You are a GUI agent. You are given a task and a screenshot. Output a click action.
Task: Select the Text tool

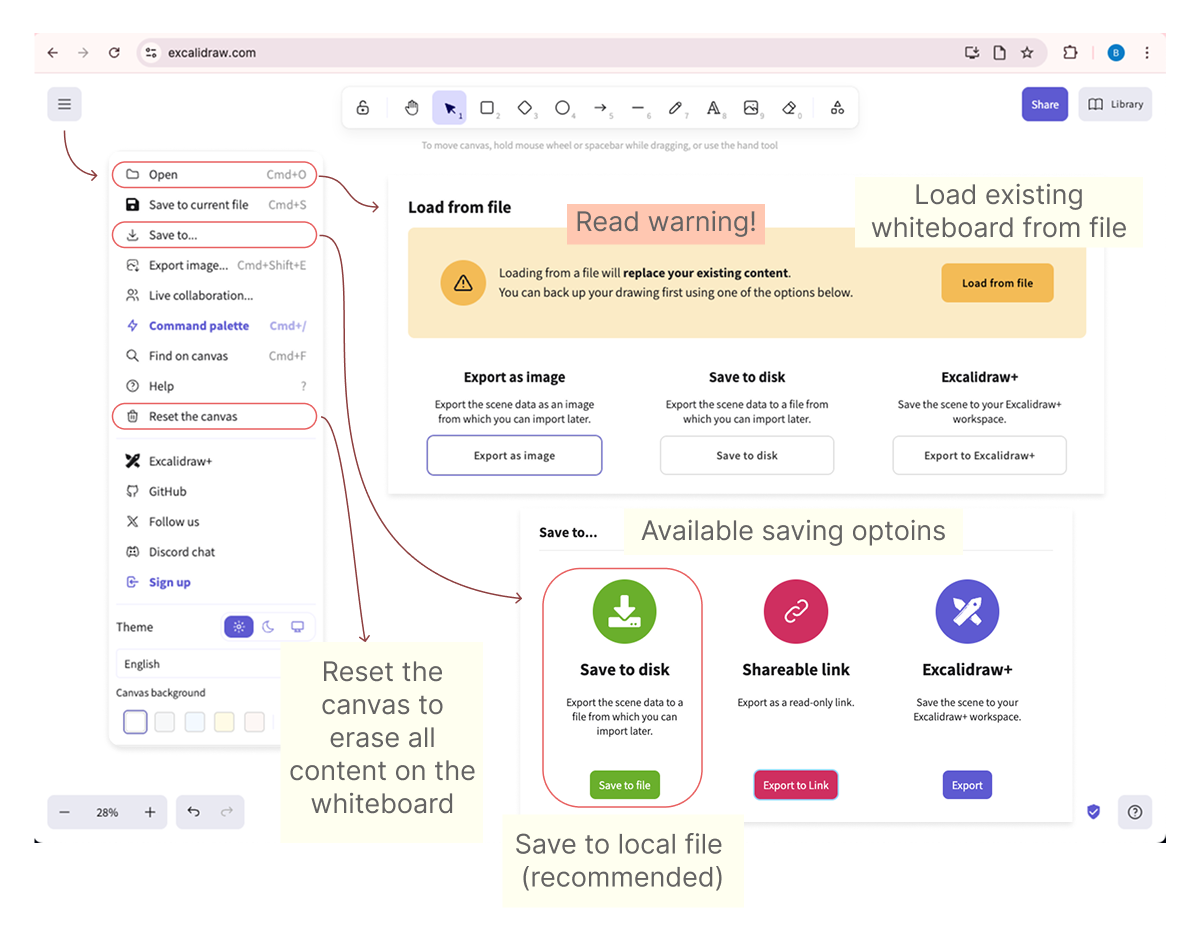pos(713,108)
